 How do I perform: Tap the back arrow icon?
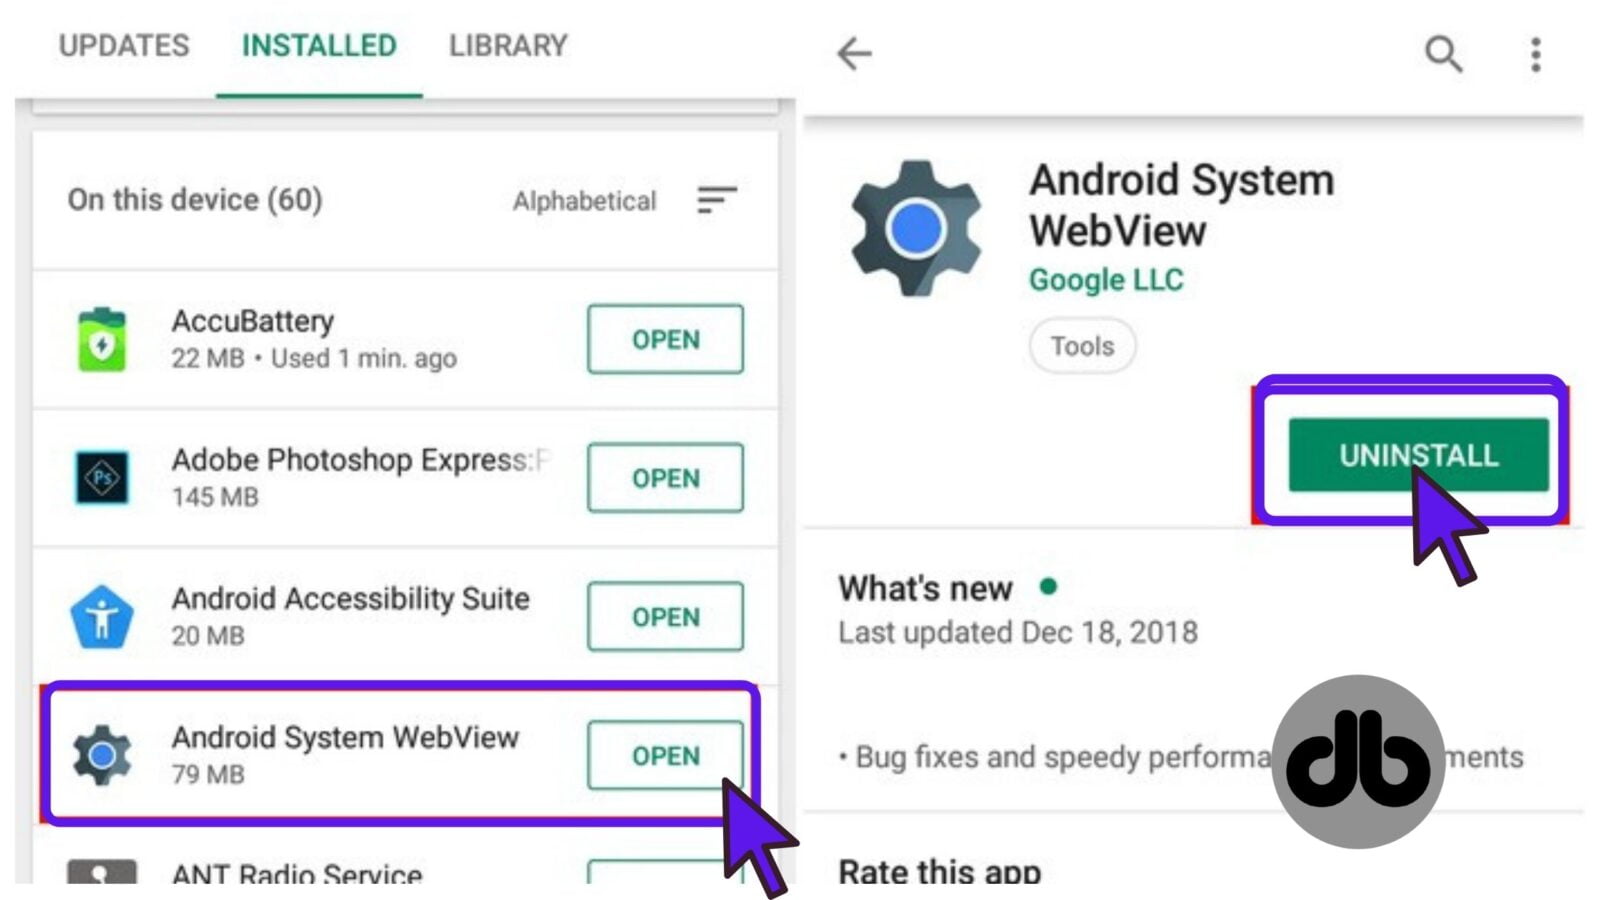point(854,53)
